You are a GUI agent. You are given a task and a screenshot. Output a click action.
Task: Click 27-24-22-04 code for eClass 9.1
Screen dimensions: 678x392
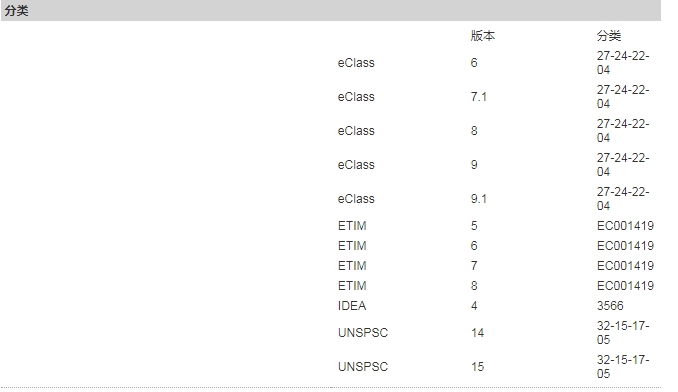pyautogui.click(x=623, y=199)
